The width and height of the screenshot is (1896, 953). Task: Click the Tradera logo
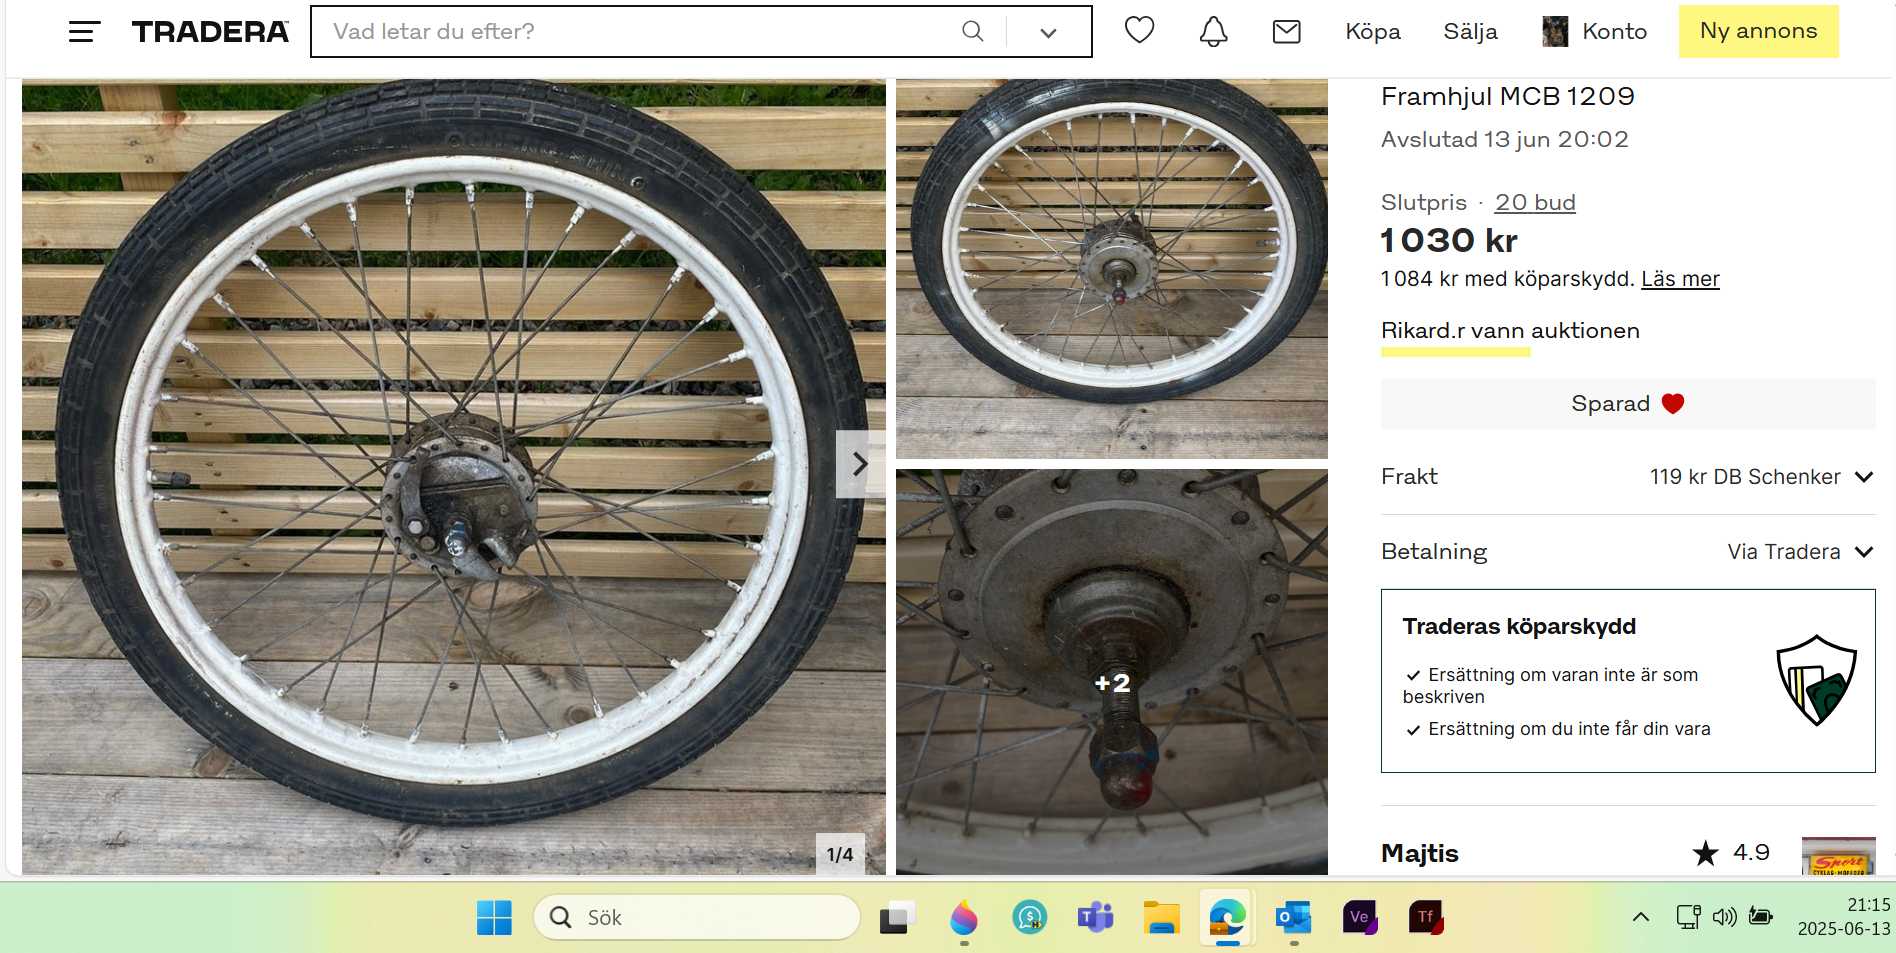(x=210, y=32)
